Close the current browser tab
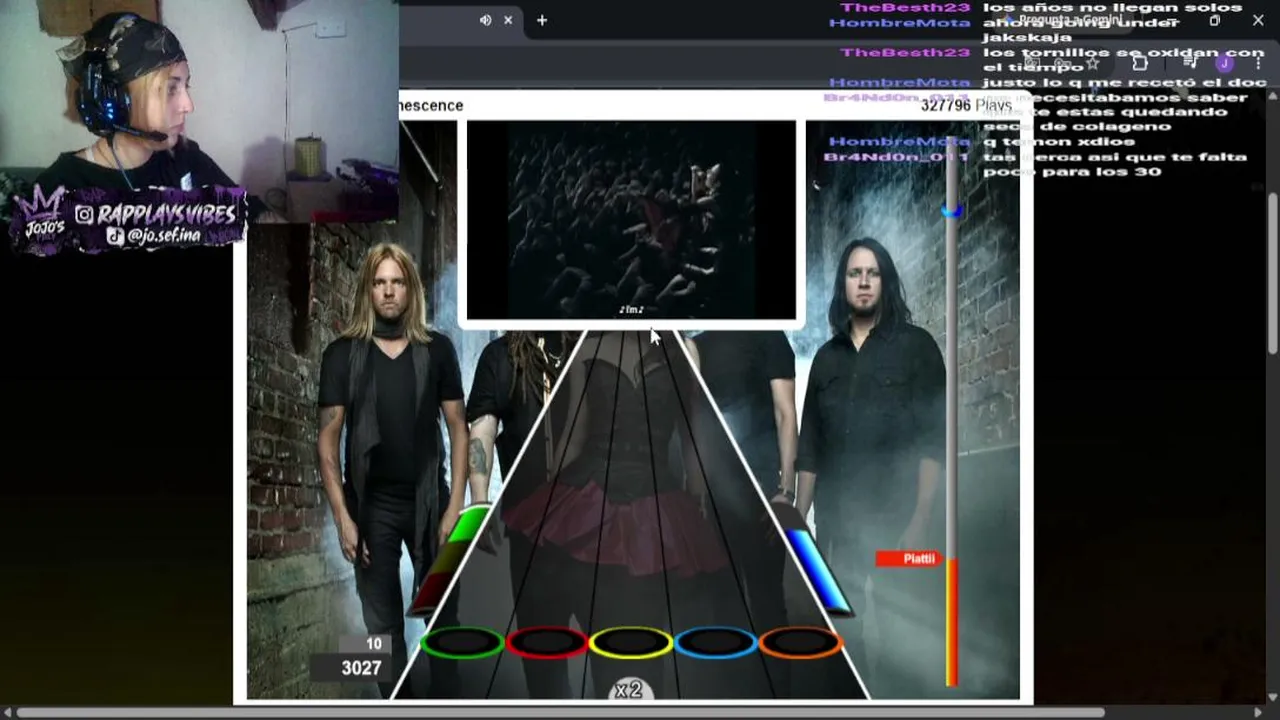 pos(508,20)
